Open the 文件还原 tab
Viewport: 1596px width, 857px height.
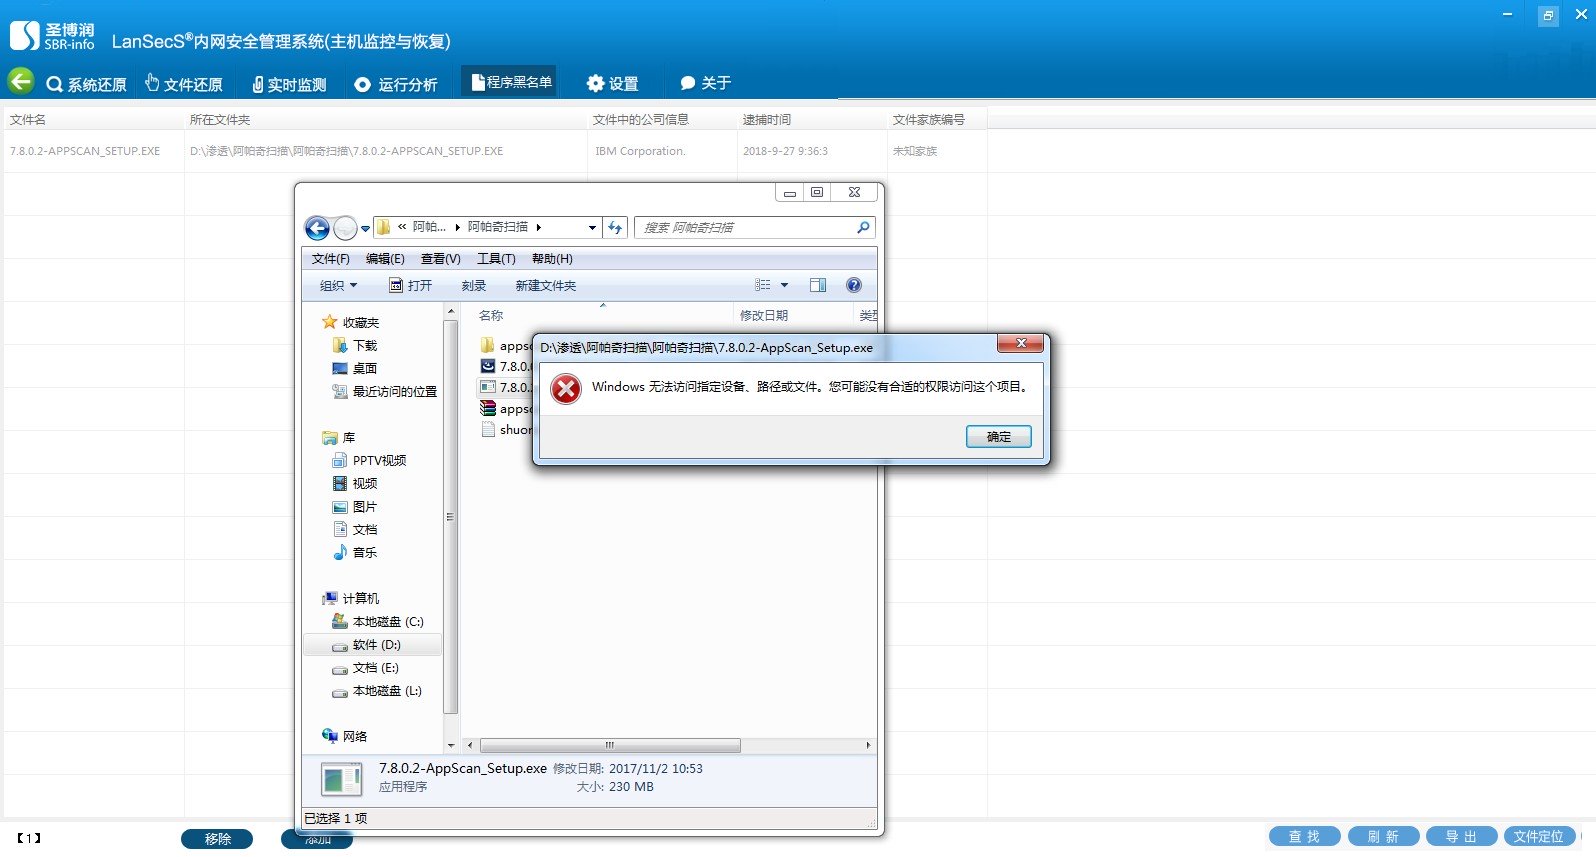click(x=183, y=84)
